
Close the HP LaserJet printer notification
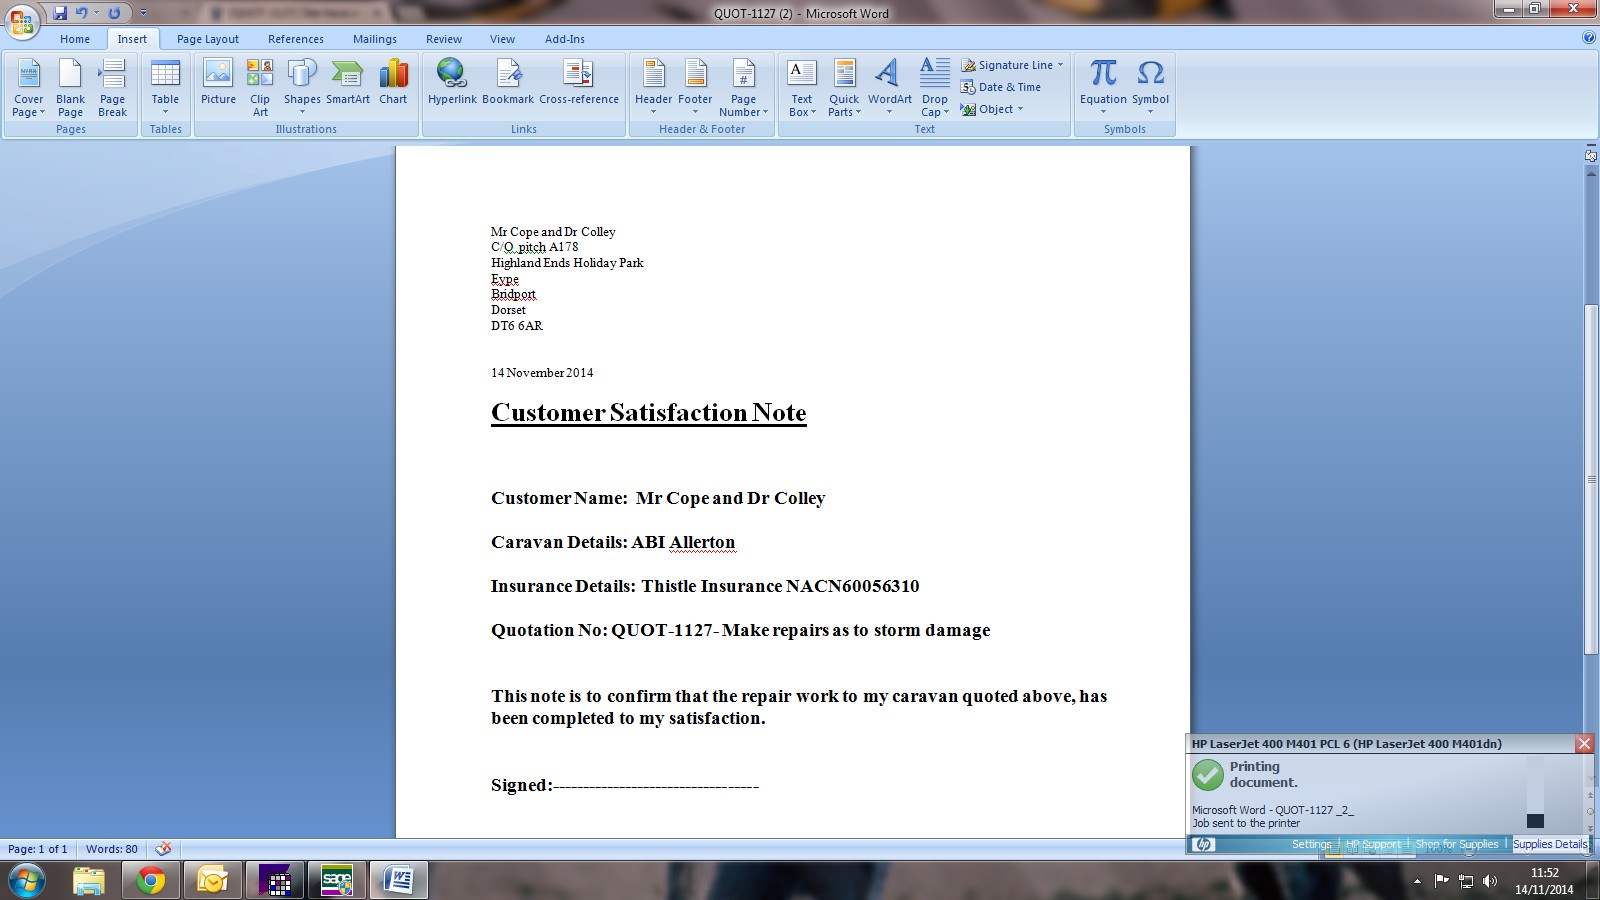[1584, 743]
